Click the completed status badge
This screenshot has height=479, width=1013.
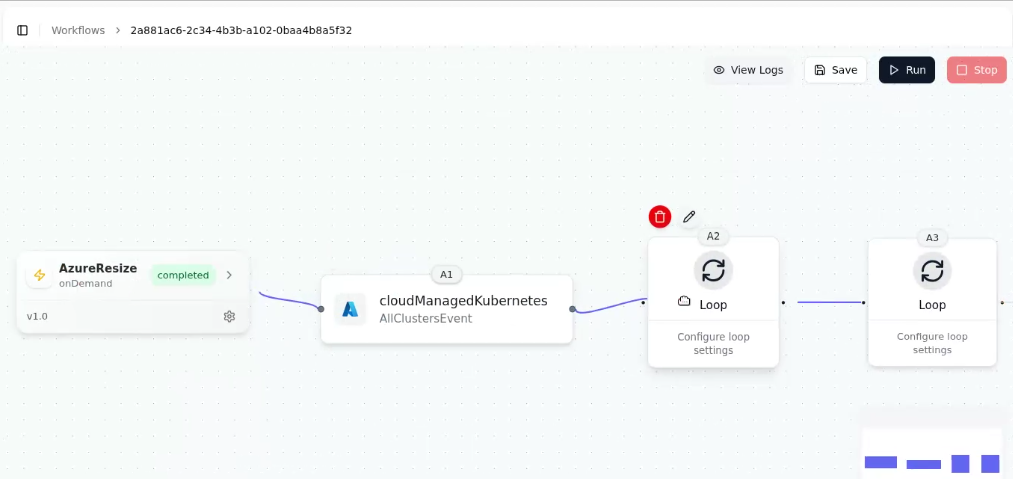183,275
